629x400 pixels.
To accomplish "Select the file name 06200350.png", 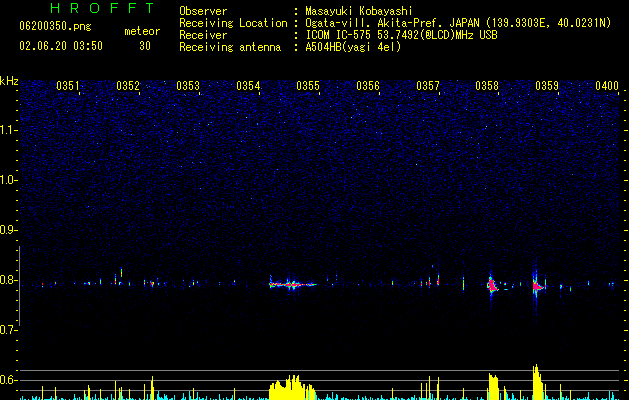I will click(x=55, y=27).
